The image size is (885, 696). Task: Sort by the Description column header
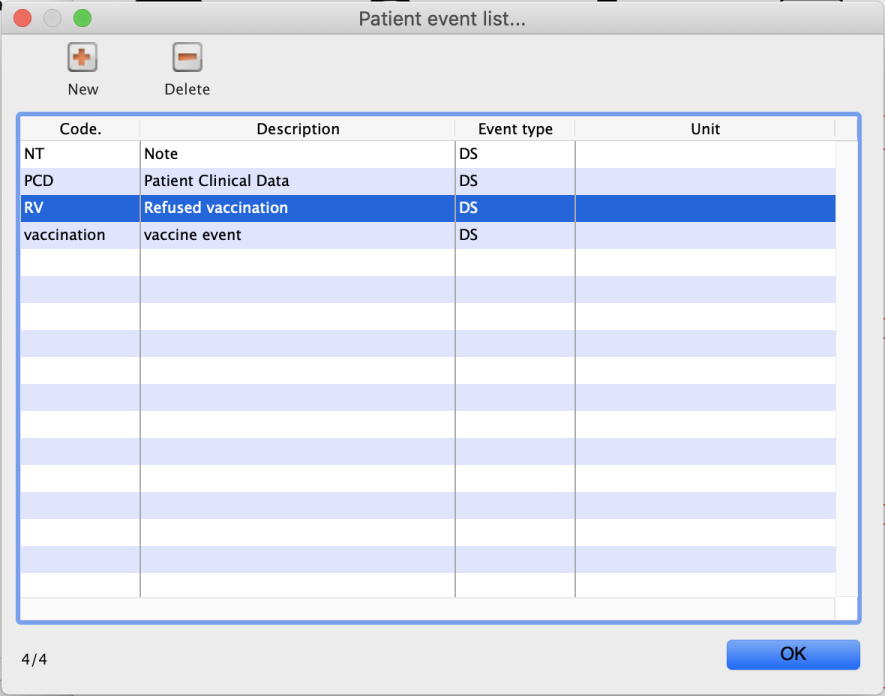(x=298, y=129)
